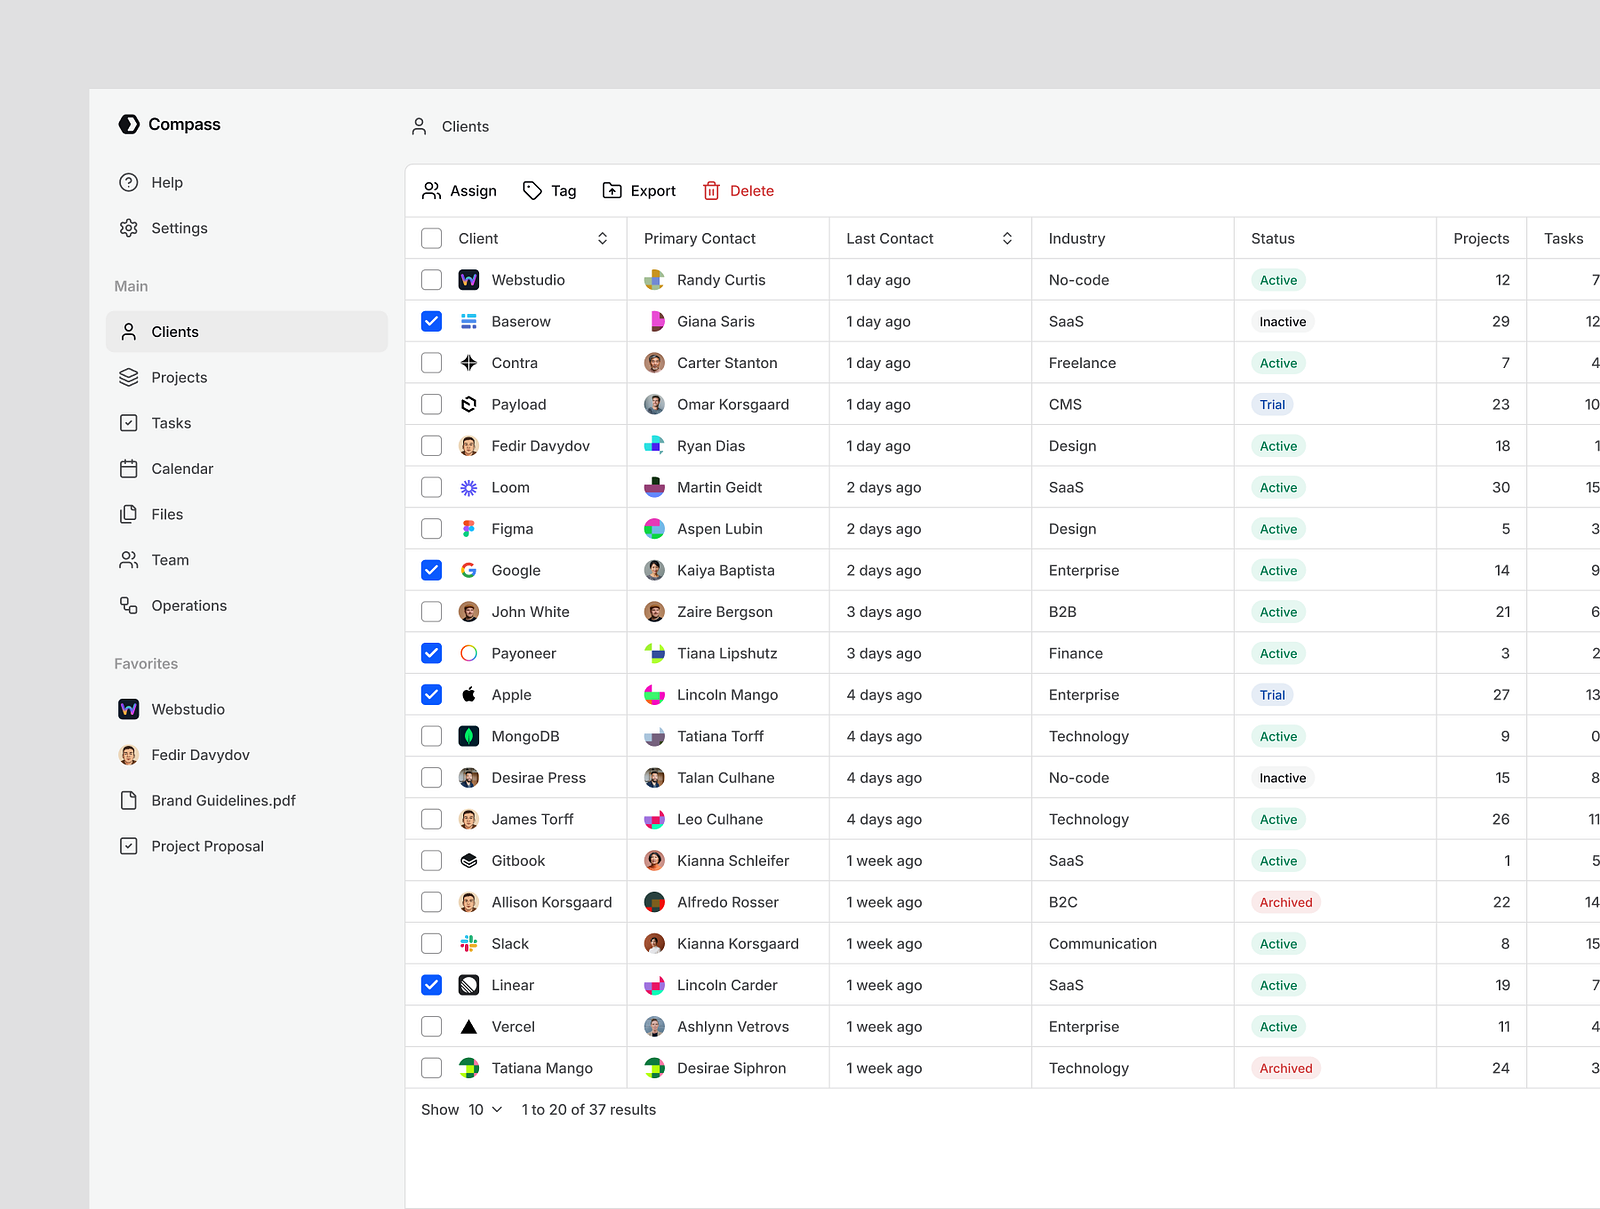Click Trial status badge for Payload

pos(1272,404)
